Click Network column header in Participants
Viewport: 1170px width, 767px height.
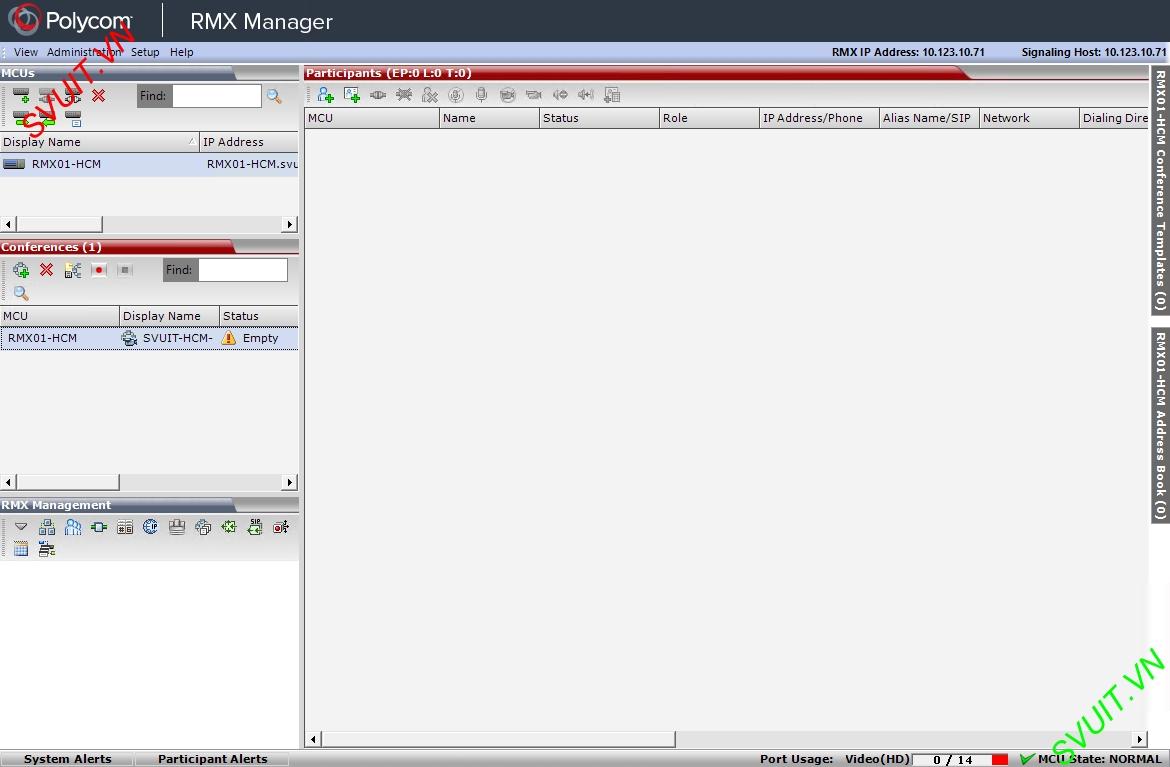(x=1029, y=118)
